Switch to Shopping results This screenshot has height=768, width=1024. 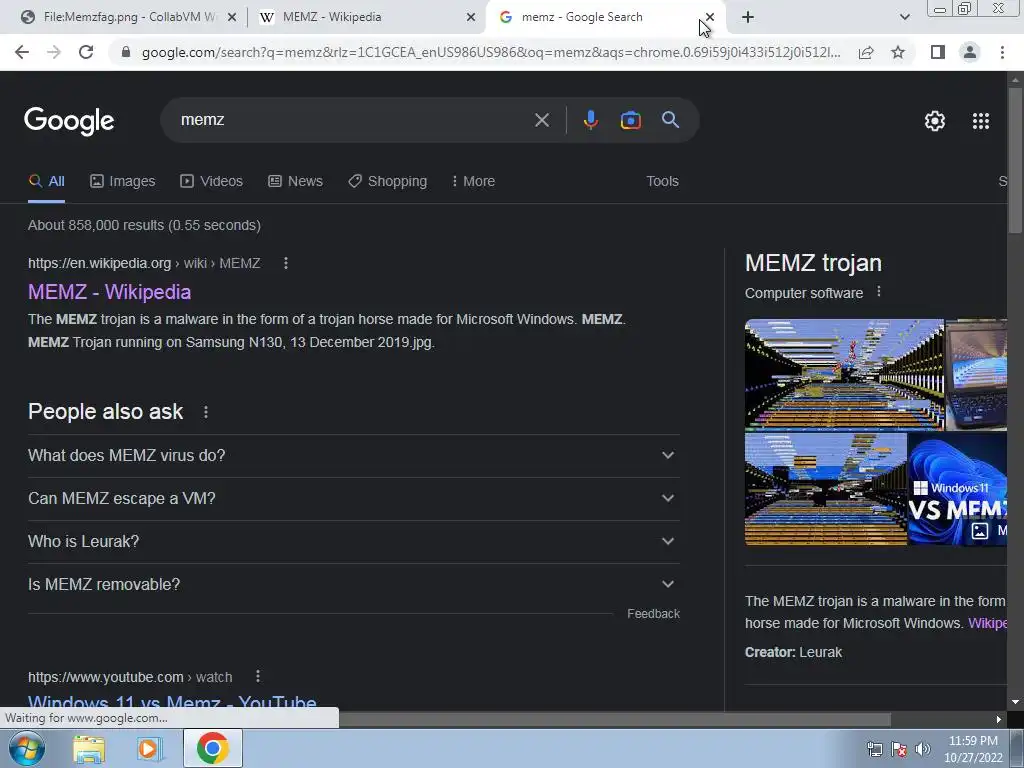[387, 181]
